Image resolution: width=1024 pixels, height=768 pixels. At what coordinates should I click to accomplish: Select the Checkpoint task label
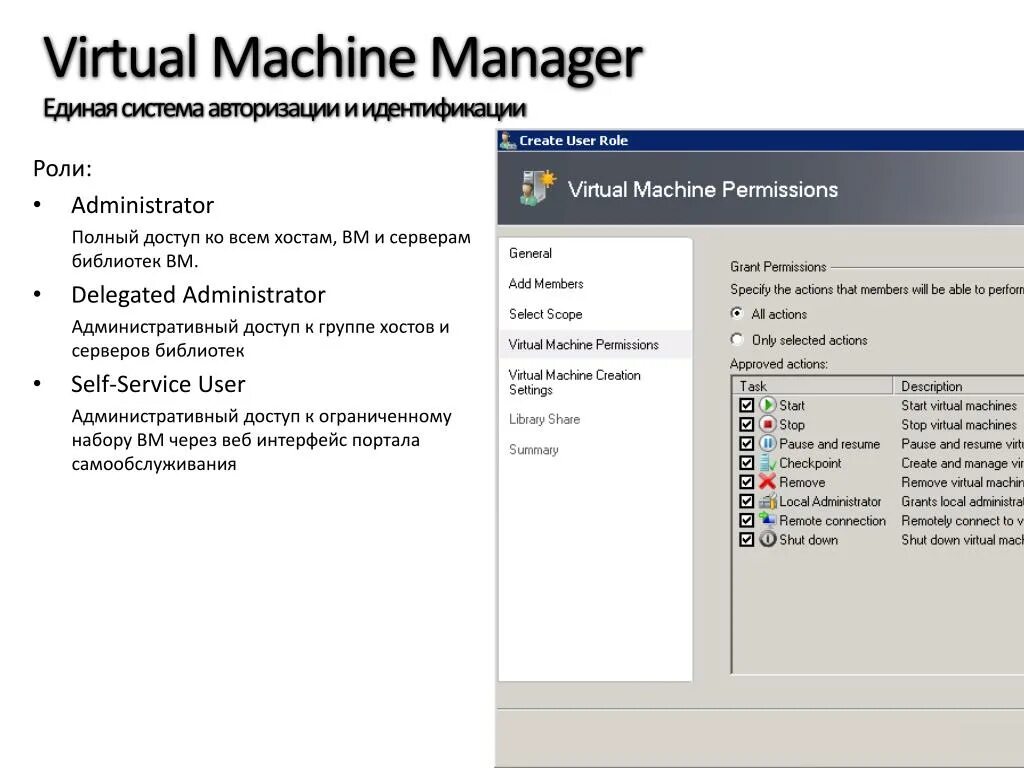click(x=810, y=463)
